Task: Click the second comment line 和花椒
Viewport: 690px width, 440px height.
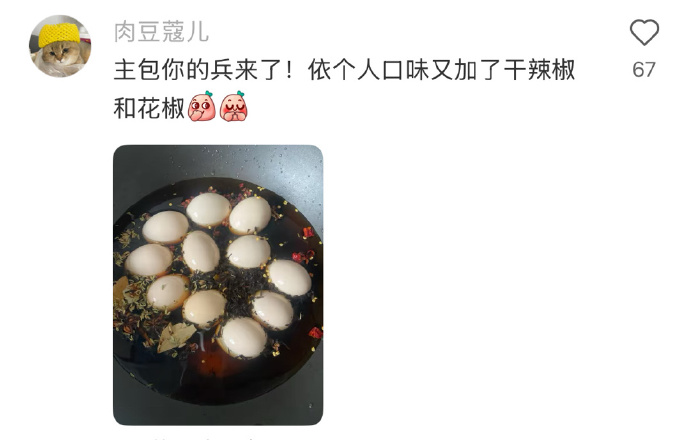Action: pyautogui.click(x=149, y=108)
